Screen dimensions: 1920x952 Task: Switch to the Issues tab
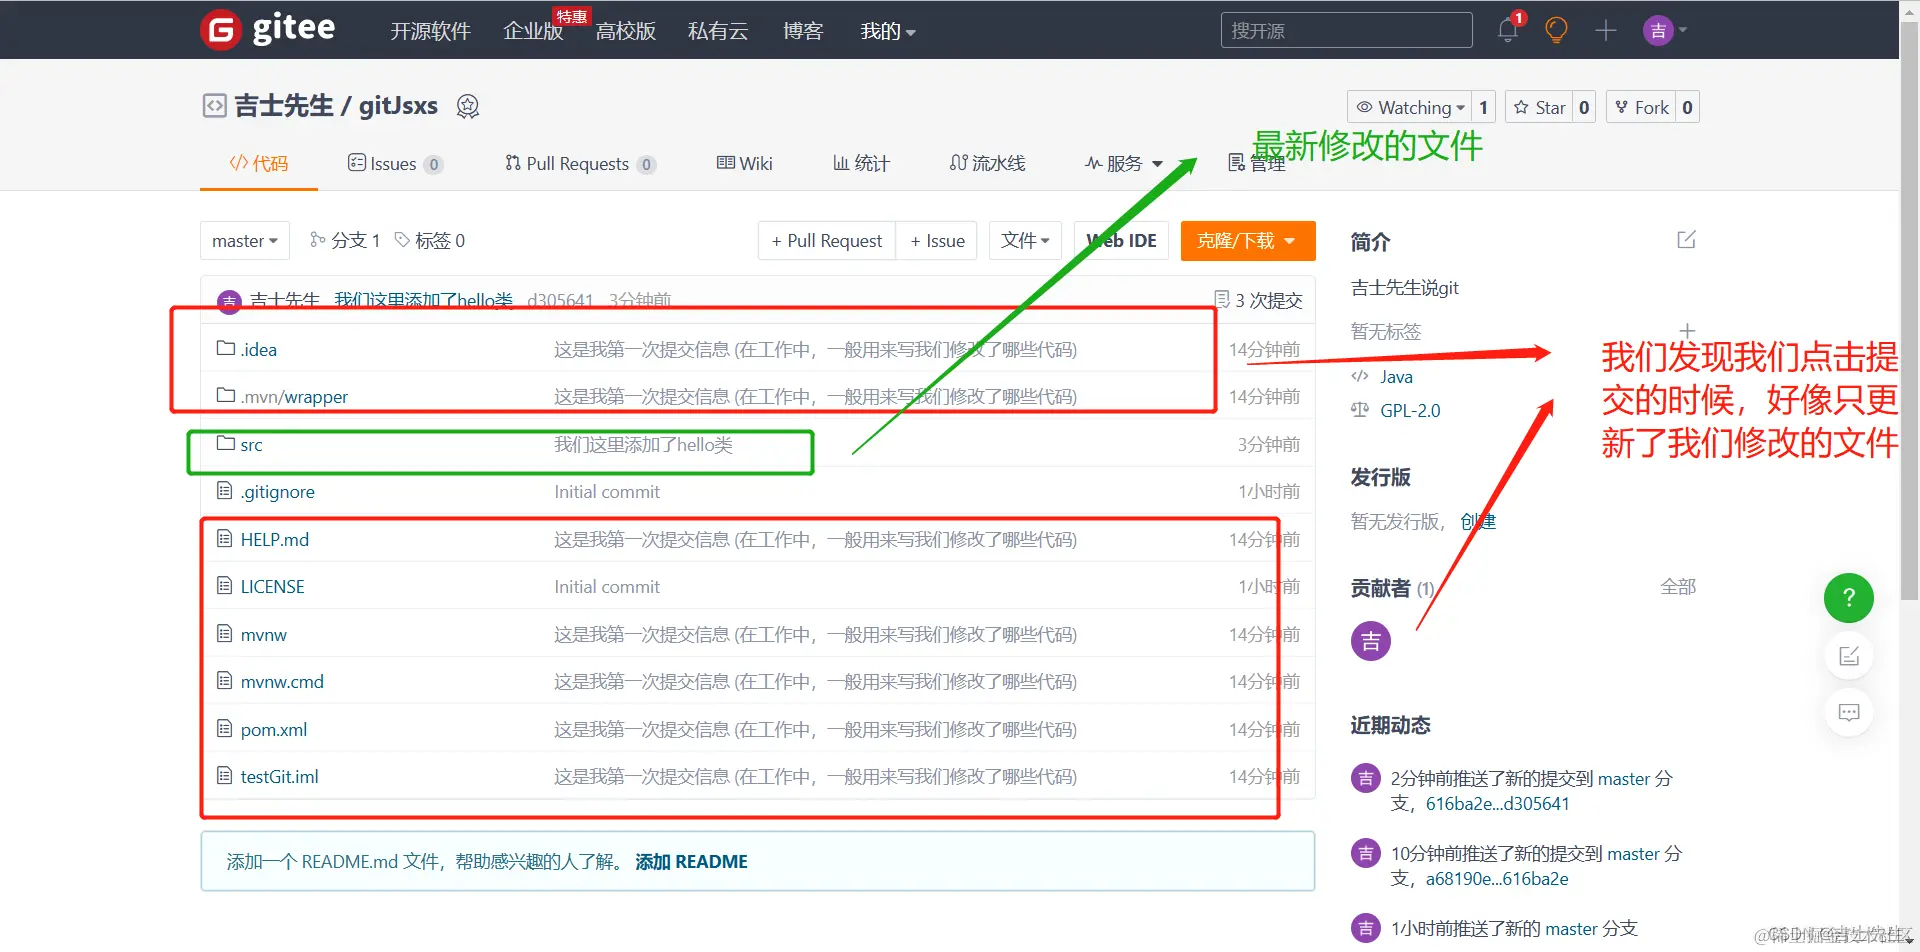395,163
